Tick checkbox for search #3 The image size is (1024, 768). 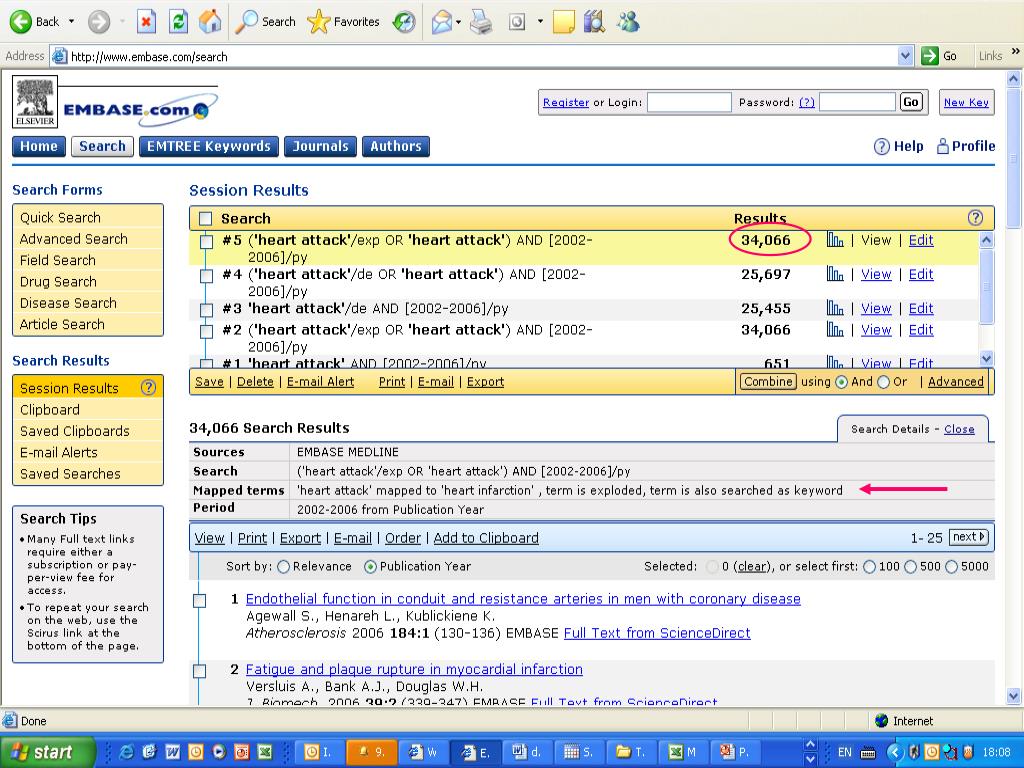206,310
